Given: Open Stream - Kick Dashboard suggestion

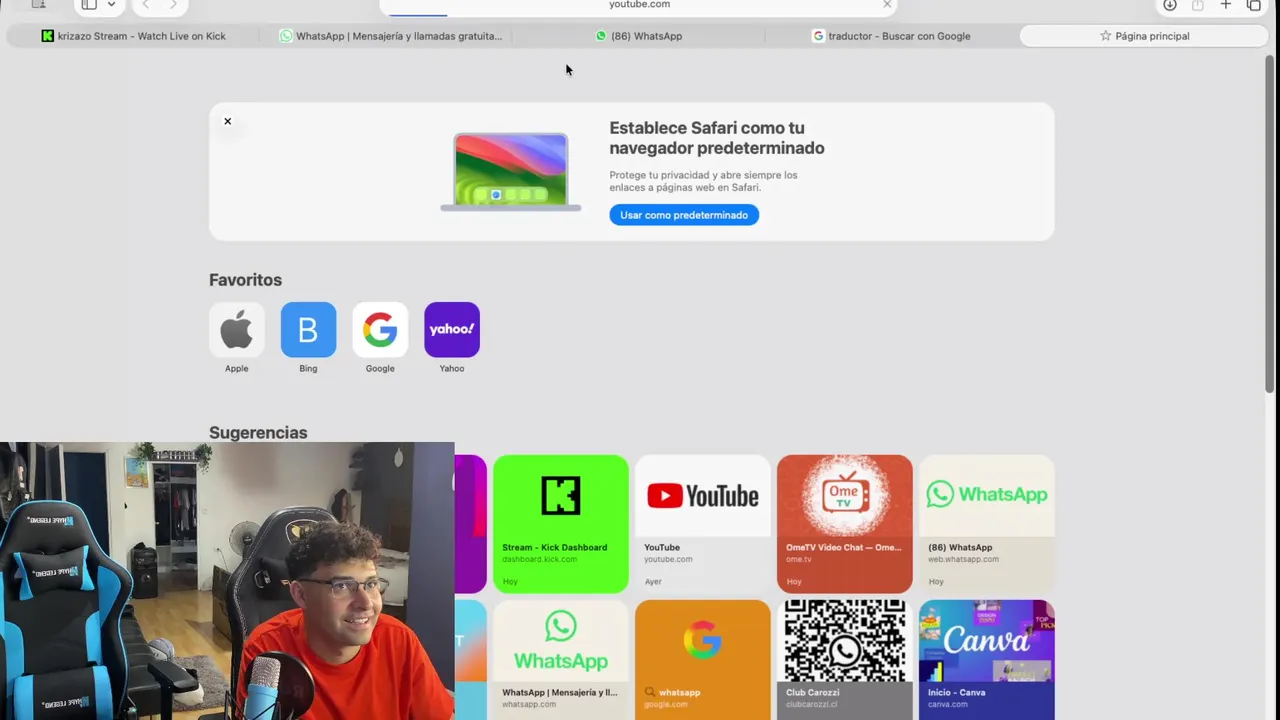Looking at the screenshot, I should [561, 524].
